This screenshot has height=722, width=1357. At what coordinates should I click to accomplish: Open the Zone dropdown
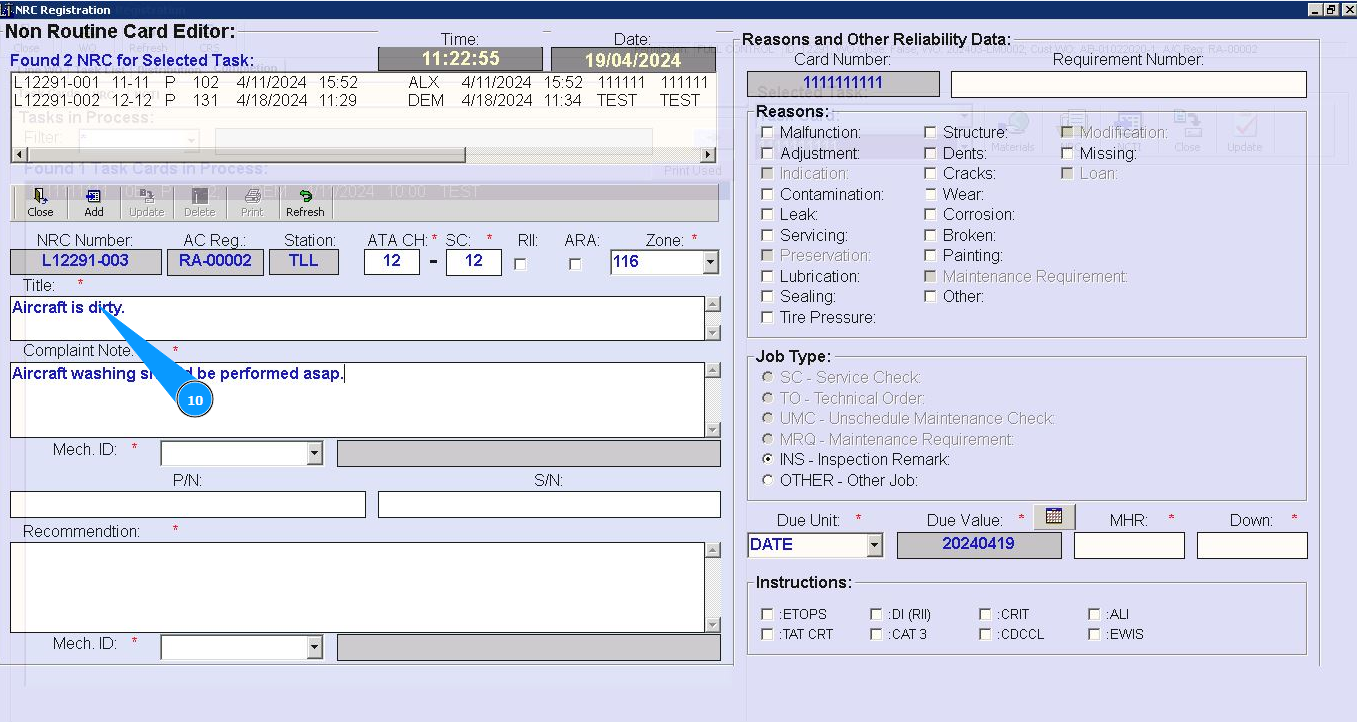point(710,262)
